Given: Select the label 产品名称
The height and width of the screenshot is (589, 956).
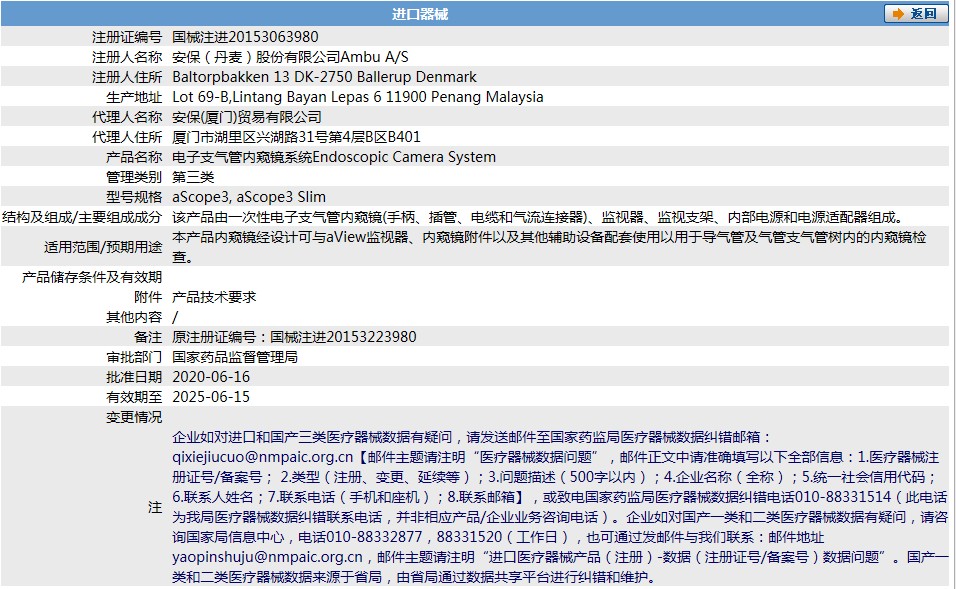Looking at the screenshot, I should (134, 157).
